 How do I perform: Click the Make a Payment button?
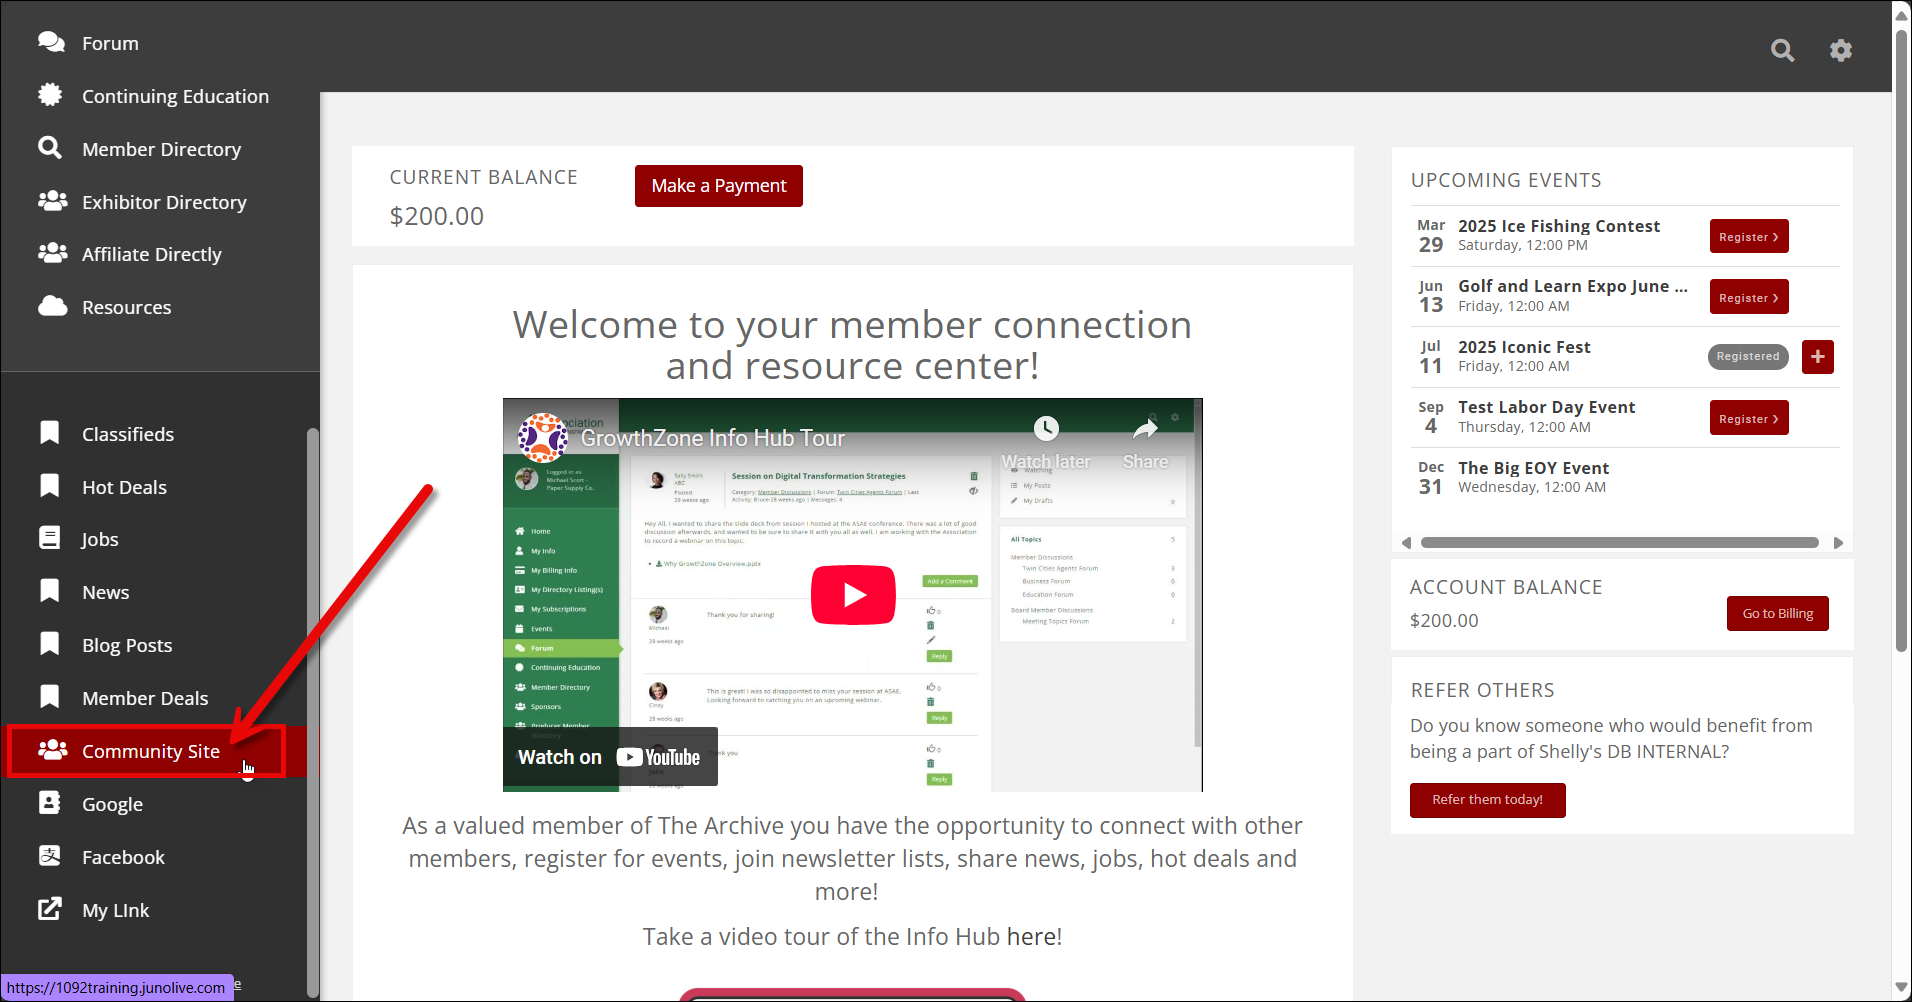tap(718, 185)
